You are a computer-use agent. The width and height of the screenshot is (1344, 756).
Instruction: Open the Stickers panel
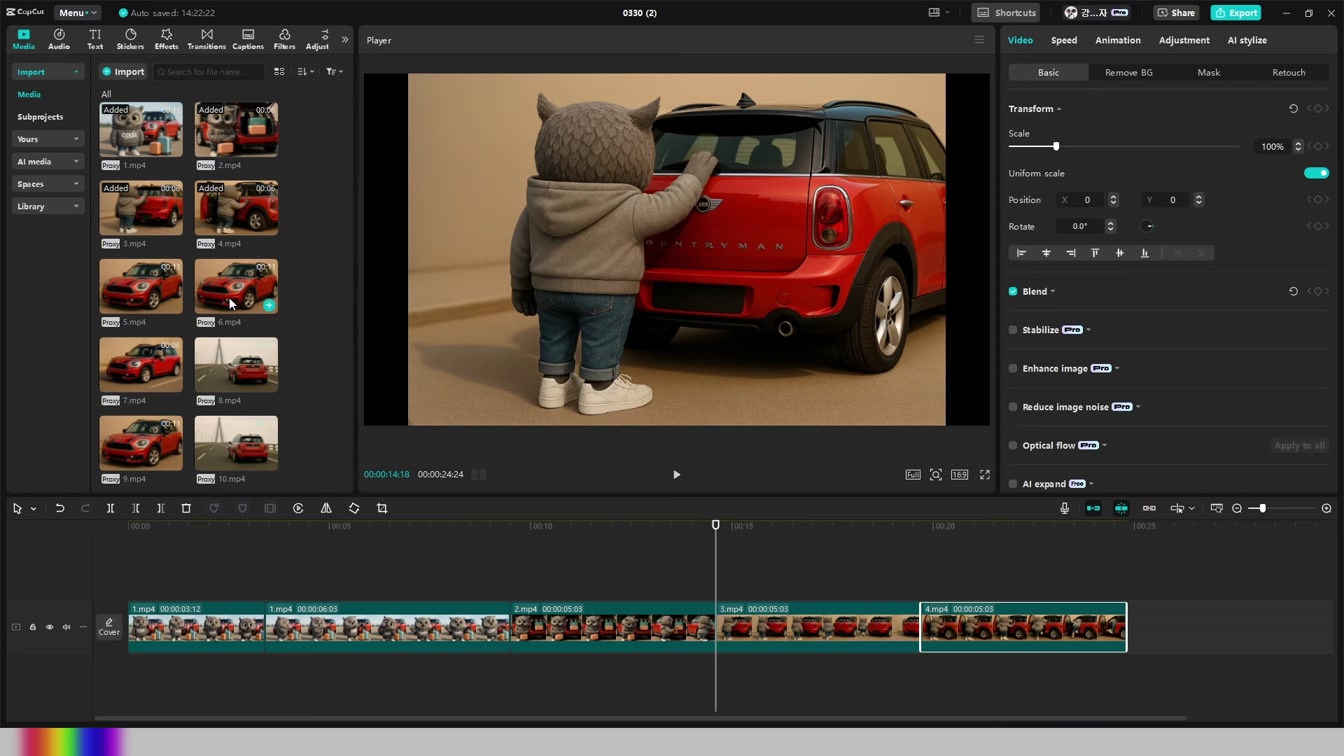coord(130,39)
